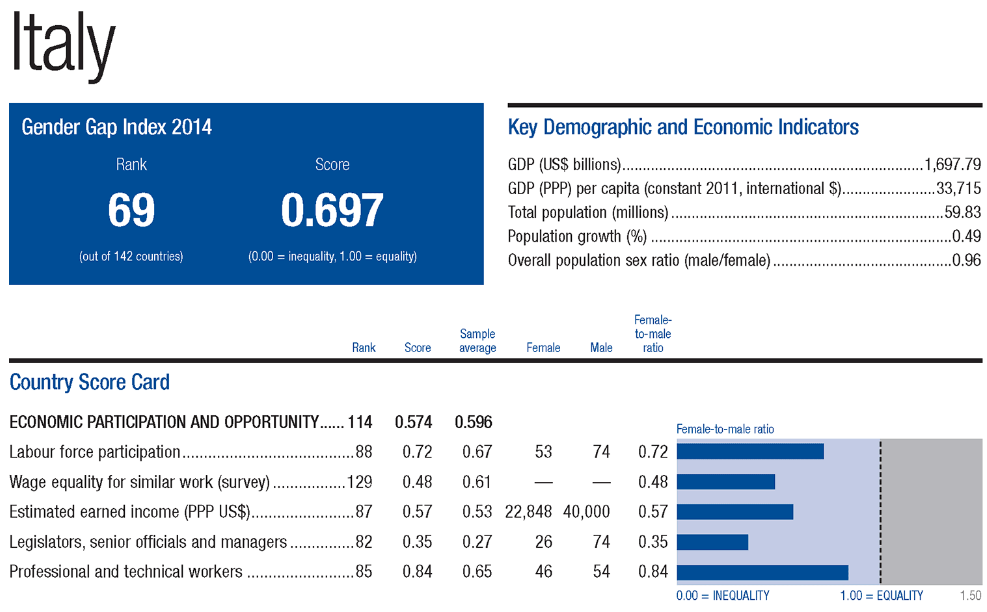The image size is (987, 612).
Task: Click the Legislators, senior officials and managers bar
Action: click(x=712, y=542)
